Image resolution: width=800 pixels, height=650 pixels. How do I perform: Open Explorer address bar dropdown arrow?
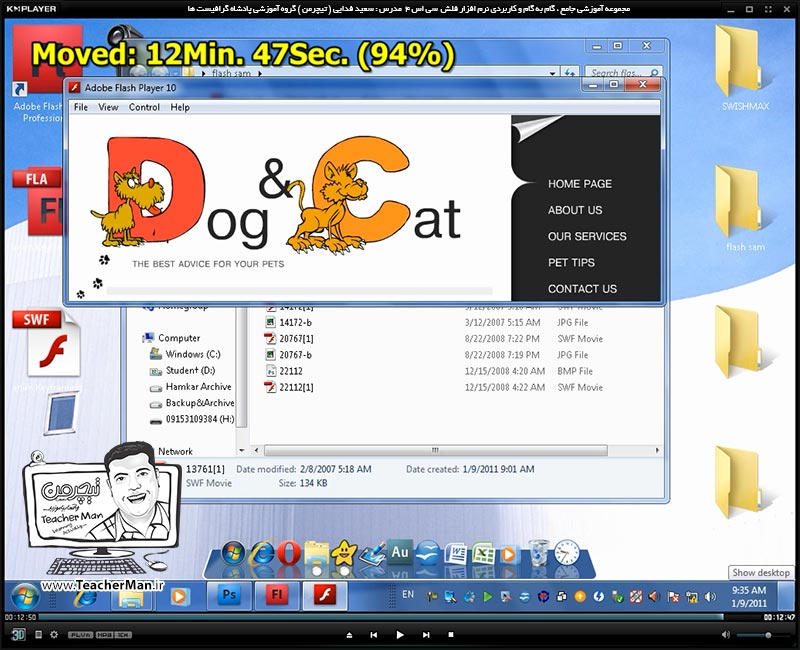point(553,73)
